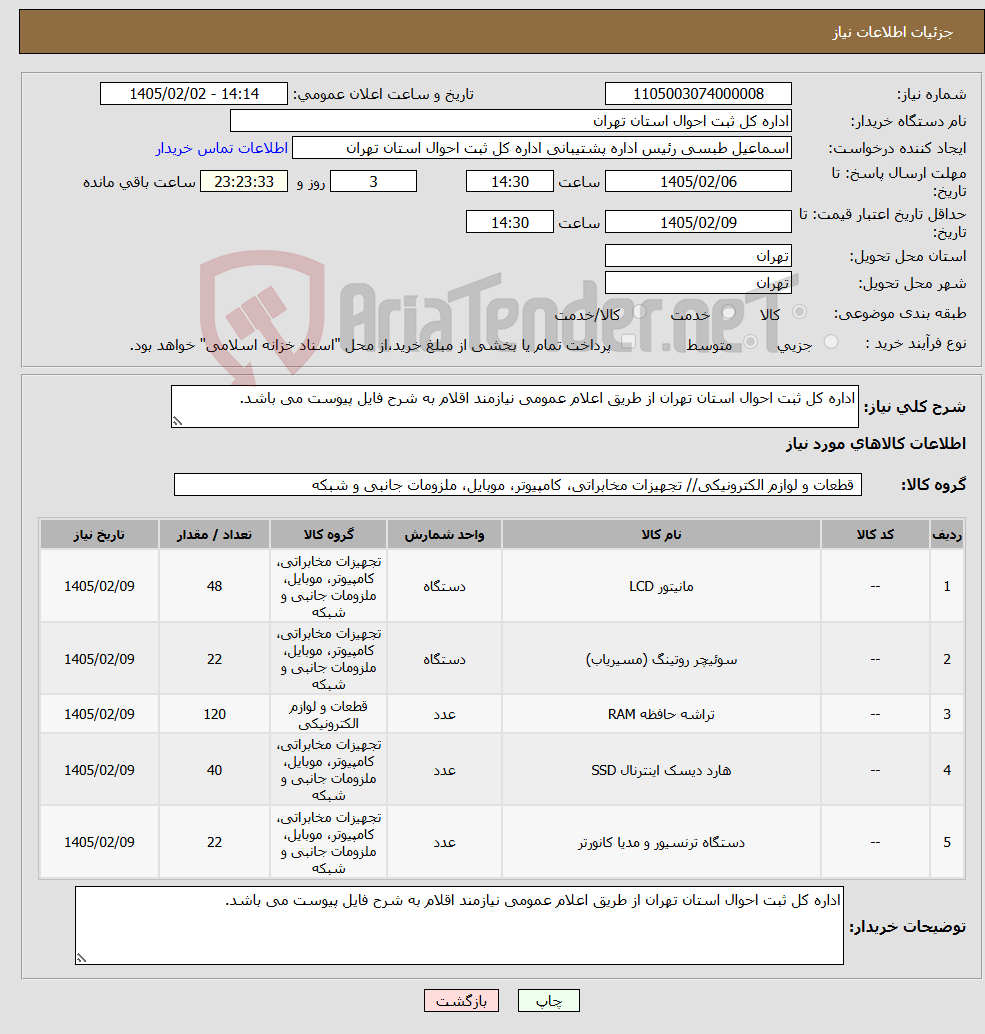Image resolution: width=985 pixels, height=1034 pixels.
Task: Click the delivery city field تهران
Action: [x=698, y=283]
